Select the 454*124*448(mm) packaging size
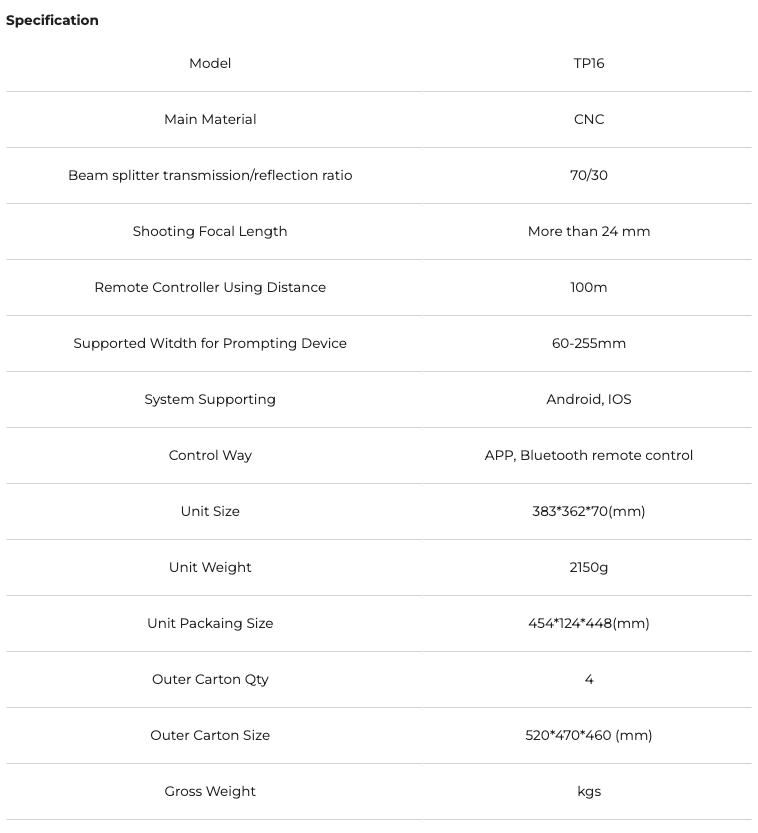Image resolution: width=758 pixels, height=833 pixels. click(x=589, y=623)
